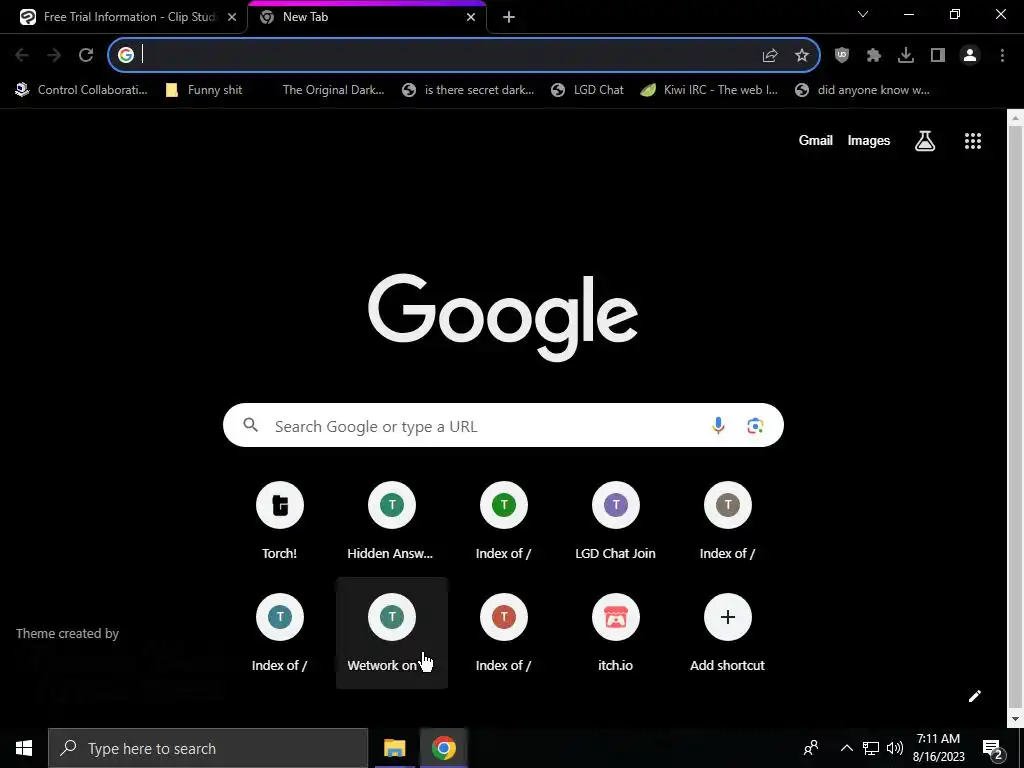
Task: Open the Google apps grid icon
Action: [x=973, y=141]
